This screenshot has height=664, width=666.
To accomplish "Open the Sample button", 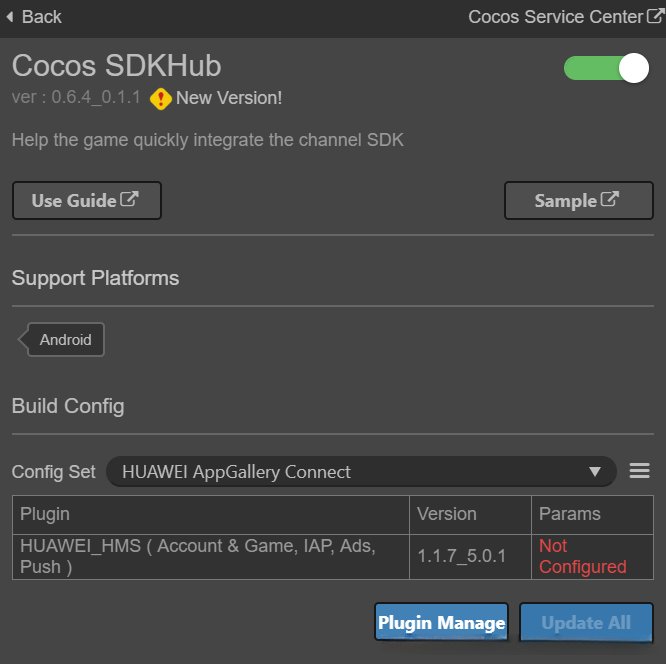I will pos(578,200).
